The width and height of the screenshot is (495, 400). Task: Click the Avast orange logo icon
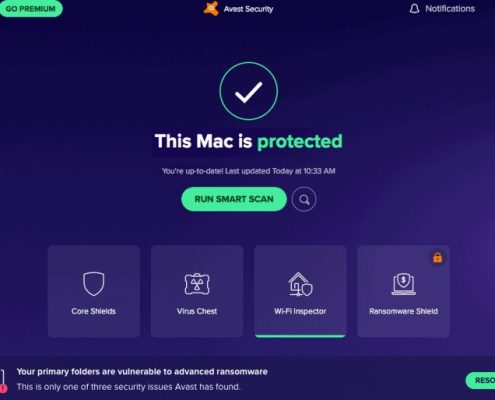click(x=211, y=8)
